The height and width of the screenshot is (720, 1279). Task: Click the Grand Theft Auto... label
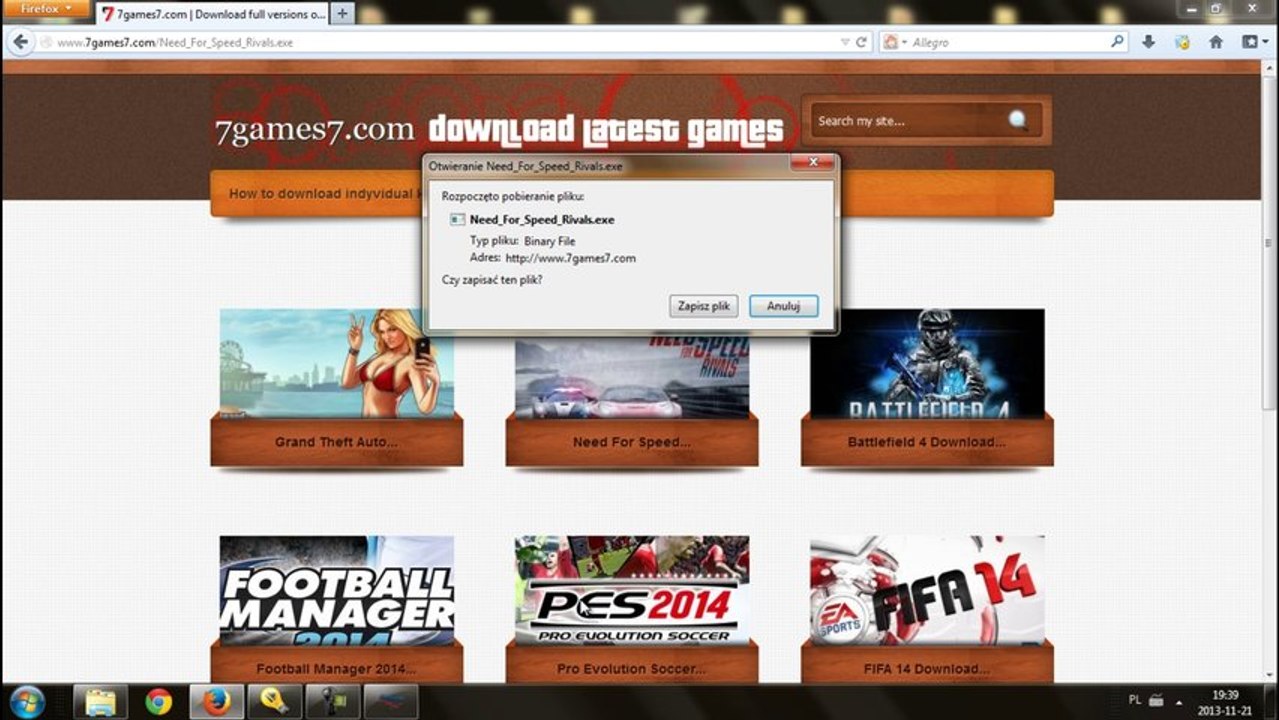pyautogui.click(x=336, y=442)
